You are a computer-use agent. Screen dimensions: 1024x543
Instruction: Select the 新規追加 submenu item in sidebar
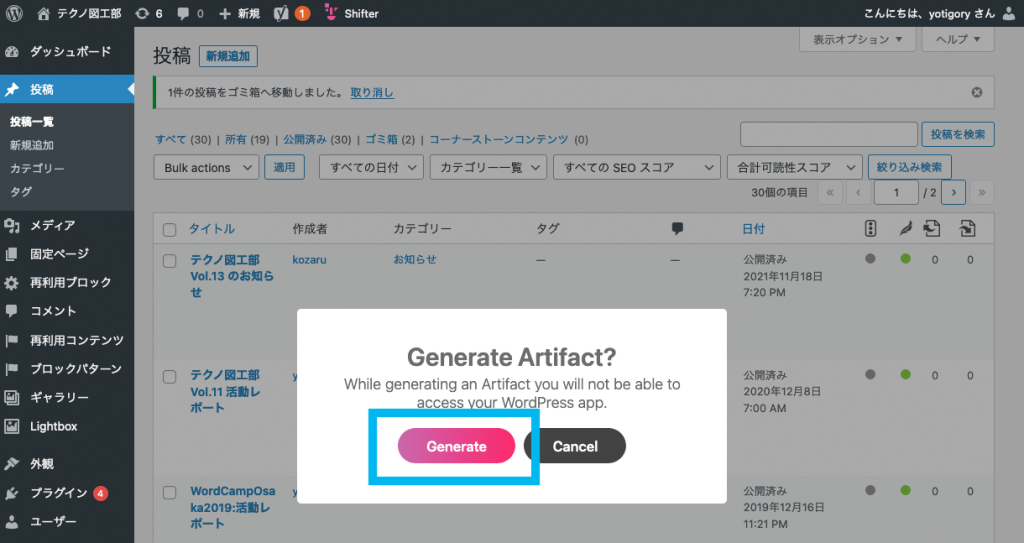[32, 145]
